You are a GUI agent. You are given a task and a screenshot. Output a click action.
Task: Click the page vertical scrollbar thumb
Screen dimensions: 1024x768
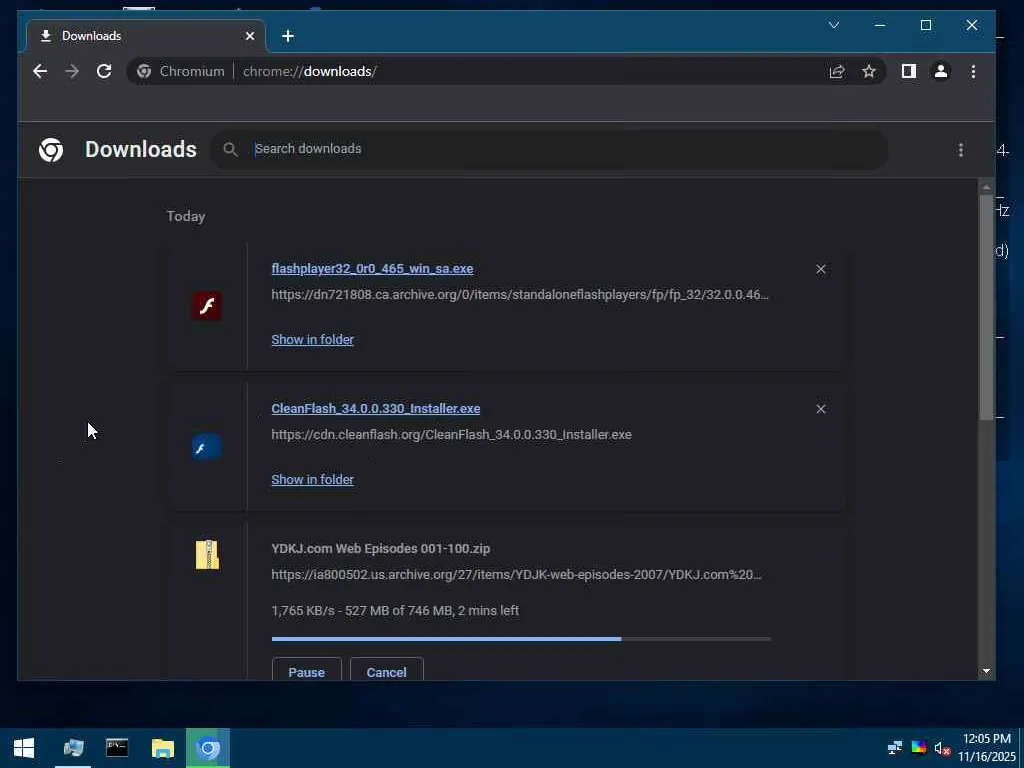(986, 307)
